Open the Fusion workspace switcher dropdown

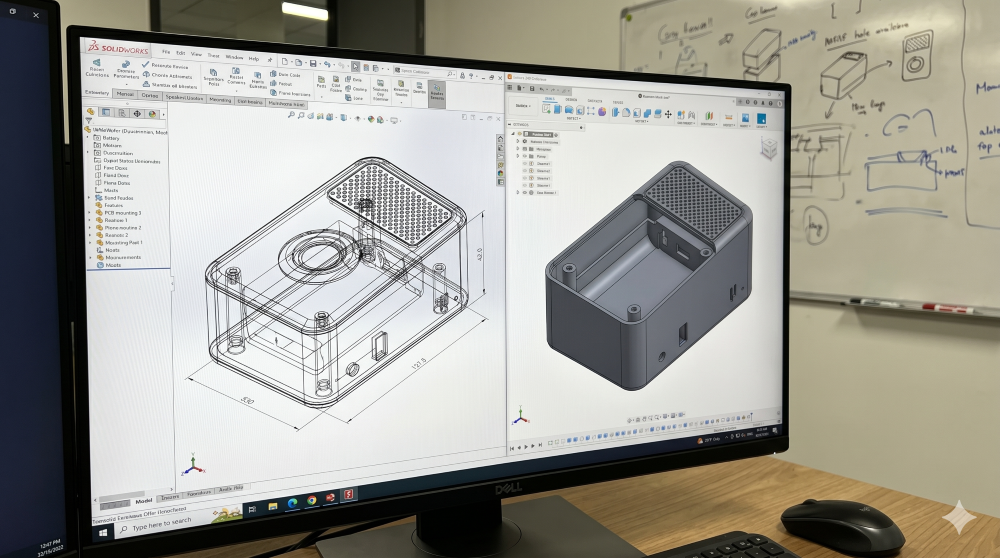pyautogui.click(x=523, y=106)
